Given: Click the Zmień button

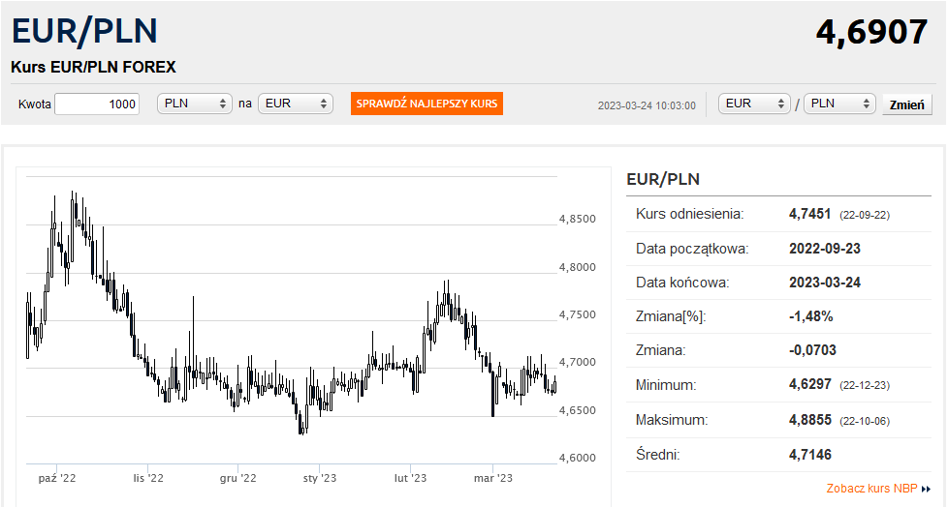Looking at the screenshot, I should [907, 105].
